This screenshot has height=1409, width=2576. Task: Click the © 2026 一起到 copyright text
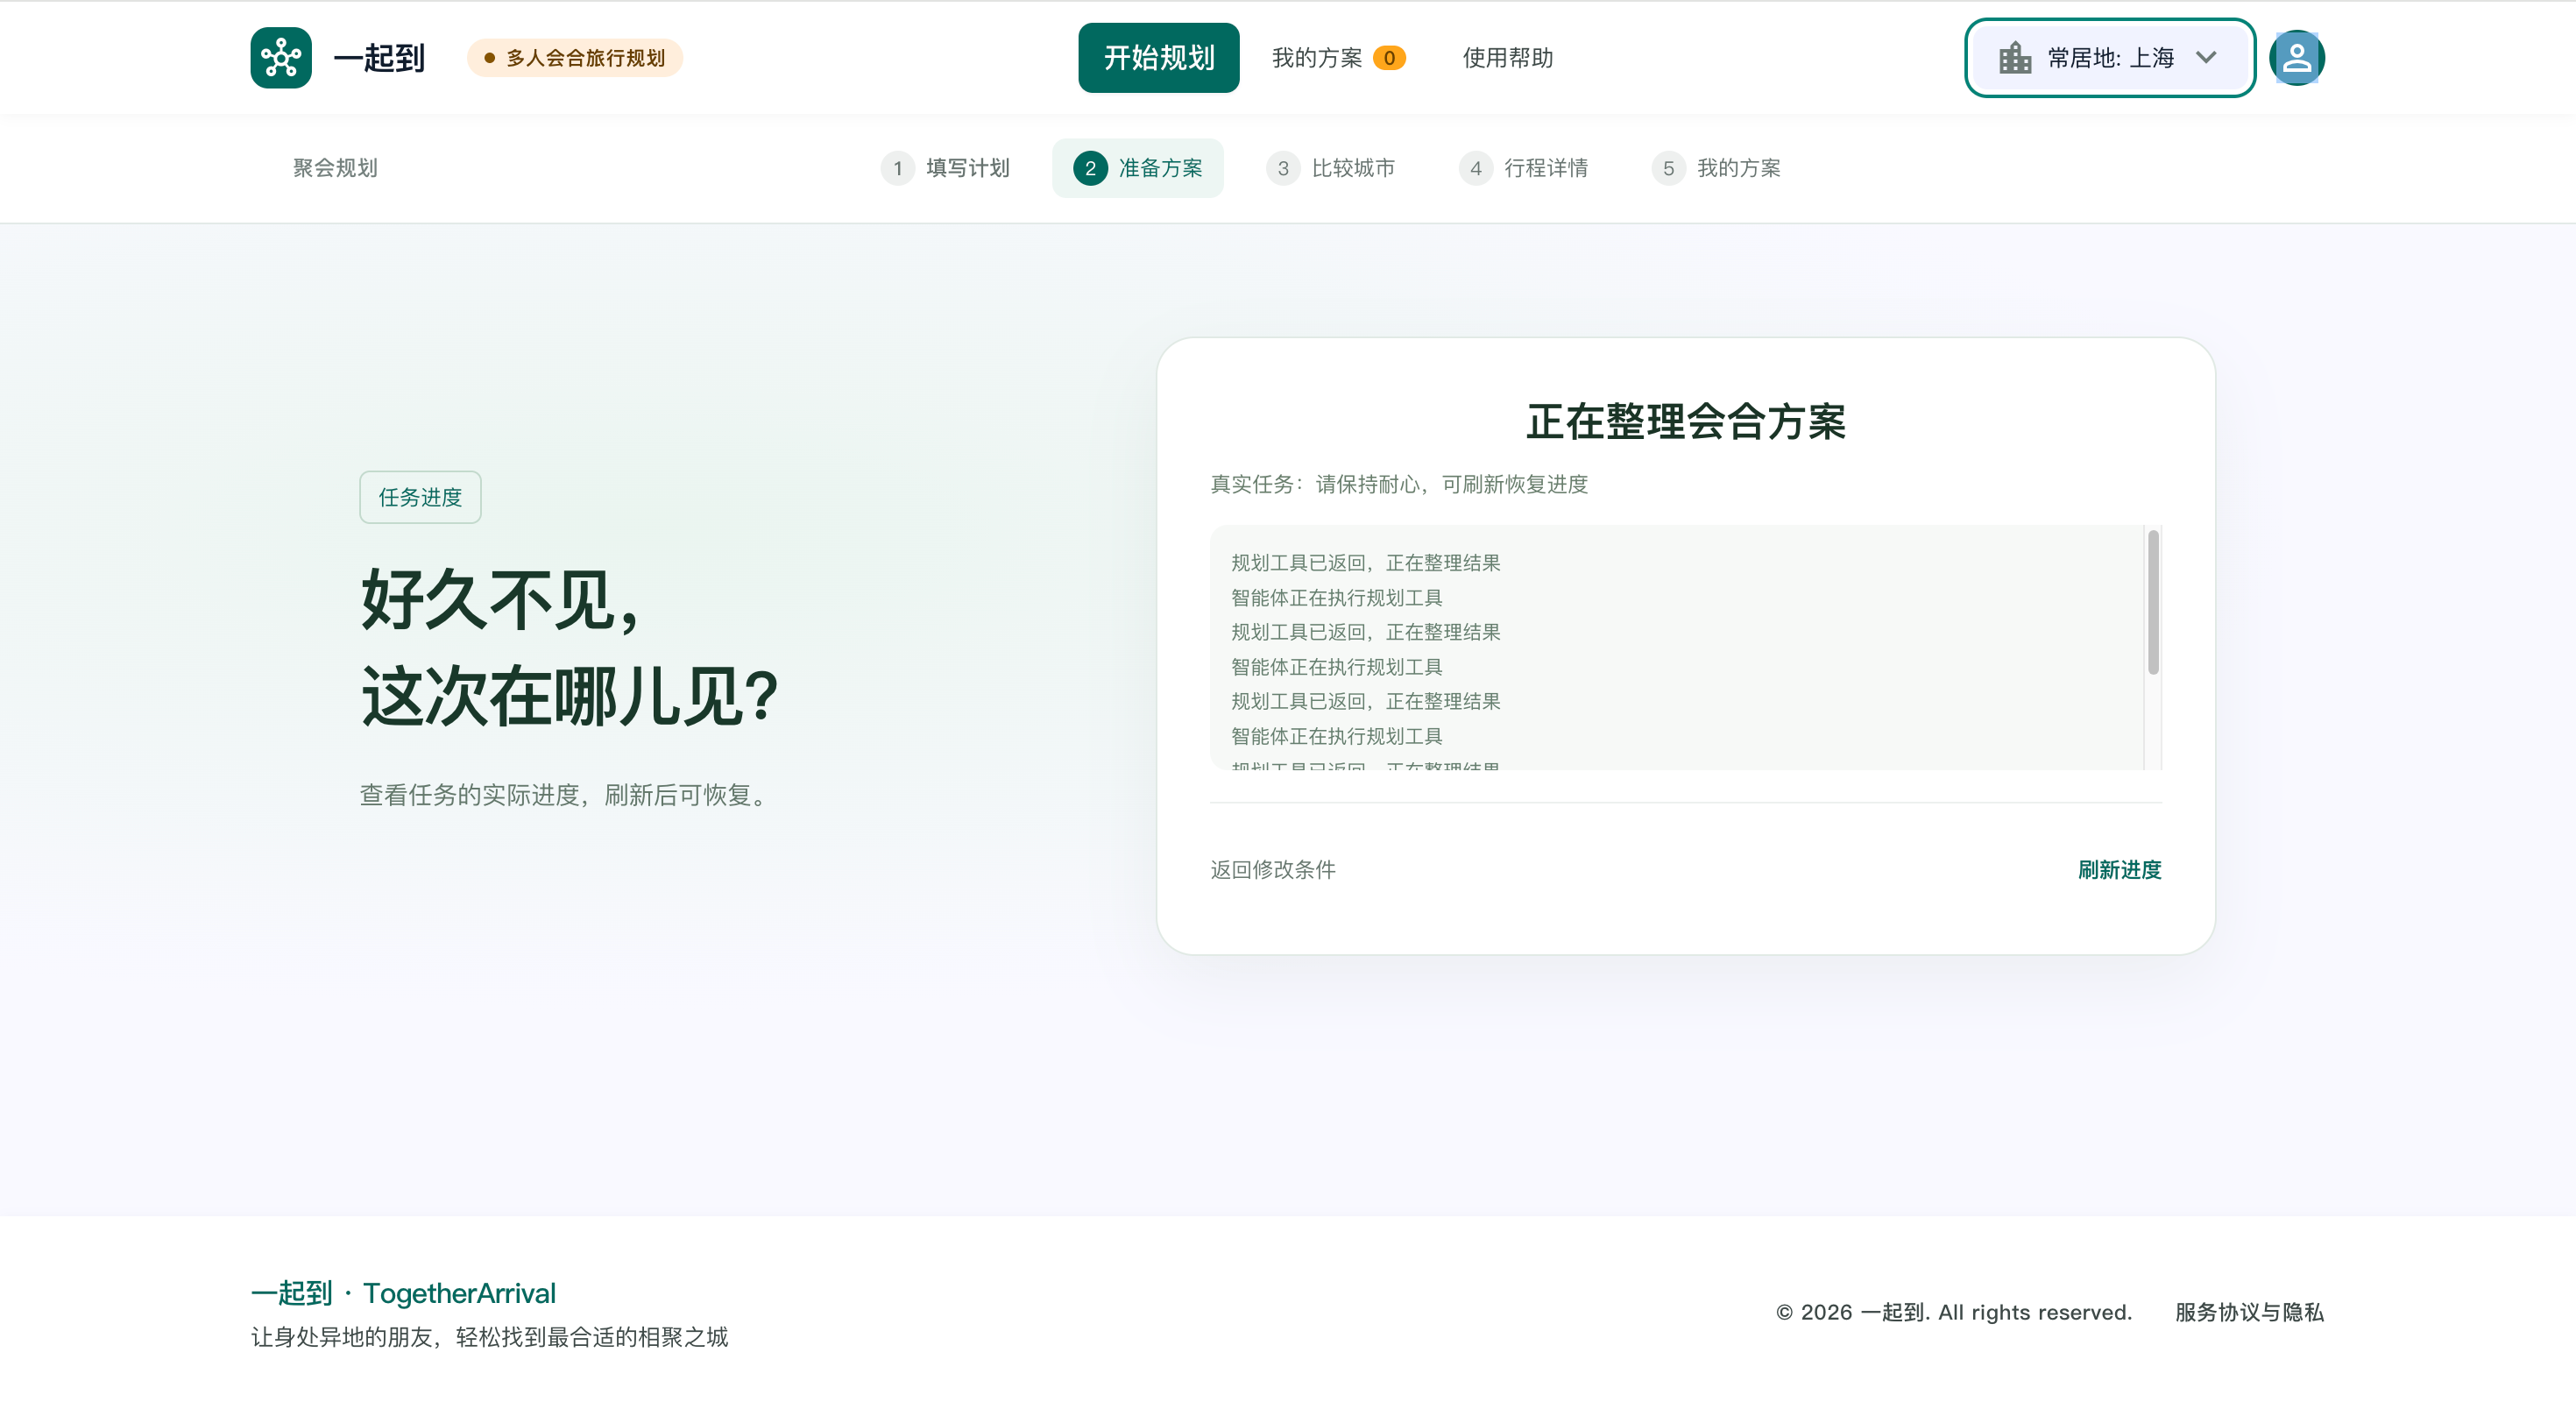(x=1954, y=1312)
